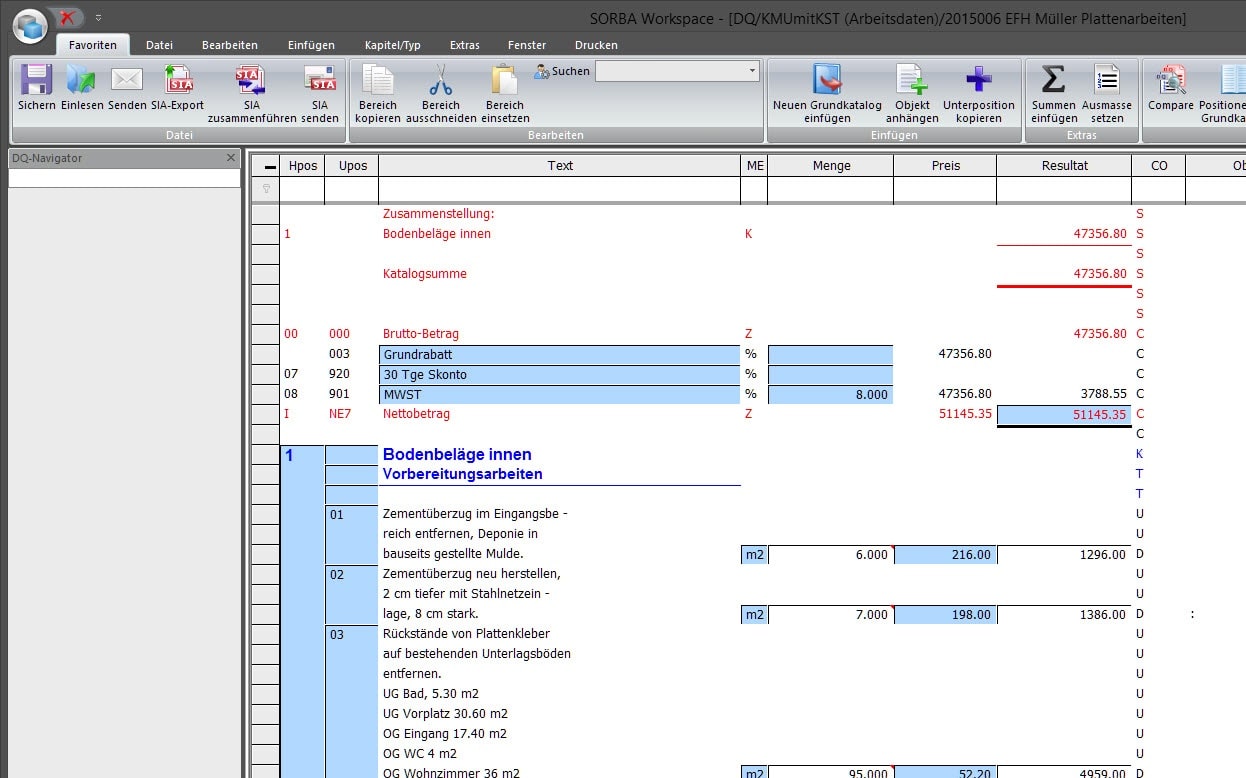The image size is (1246, 778).
Task: Click Neuen Grundkatalog einfügen icon
Action: (x=827, y=80)
